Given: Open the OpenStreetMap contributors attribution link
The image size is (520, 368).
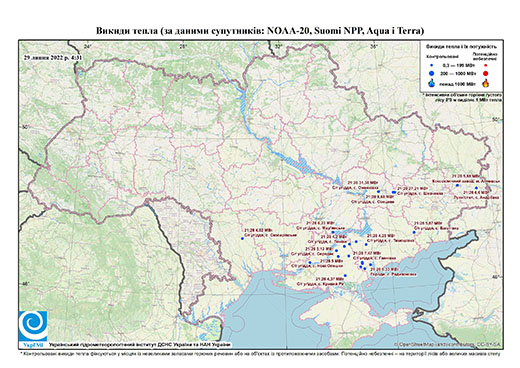Looking at the screenshot, I should pos(448,344).
